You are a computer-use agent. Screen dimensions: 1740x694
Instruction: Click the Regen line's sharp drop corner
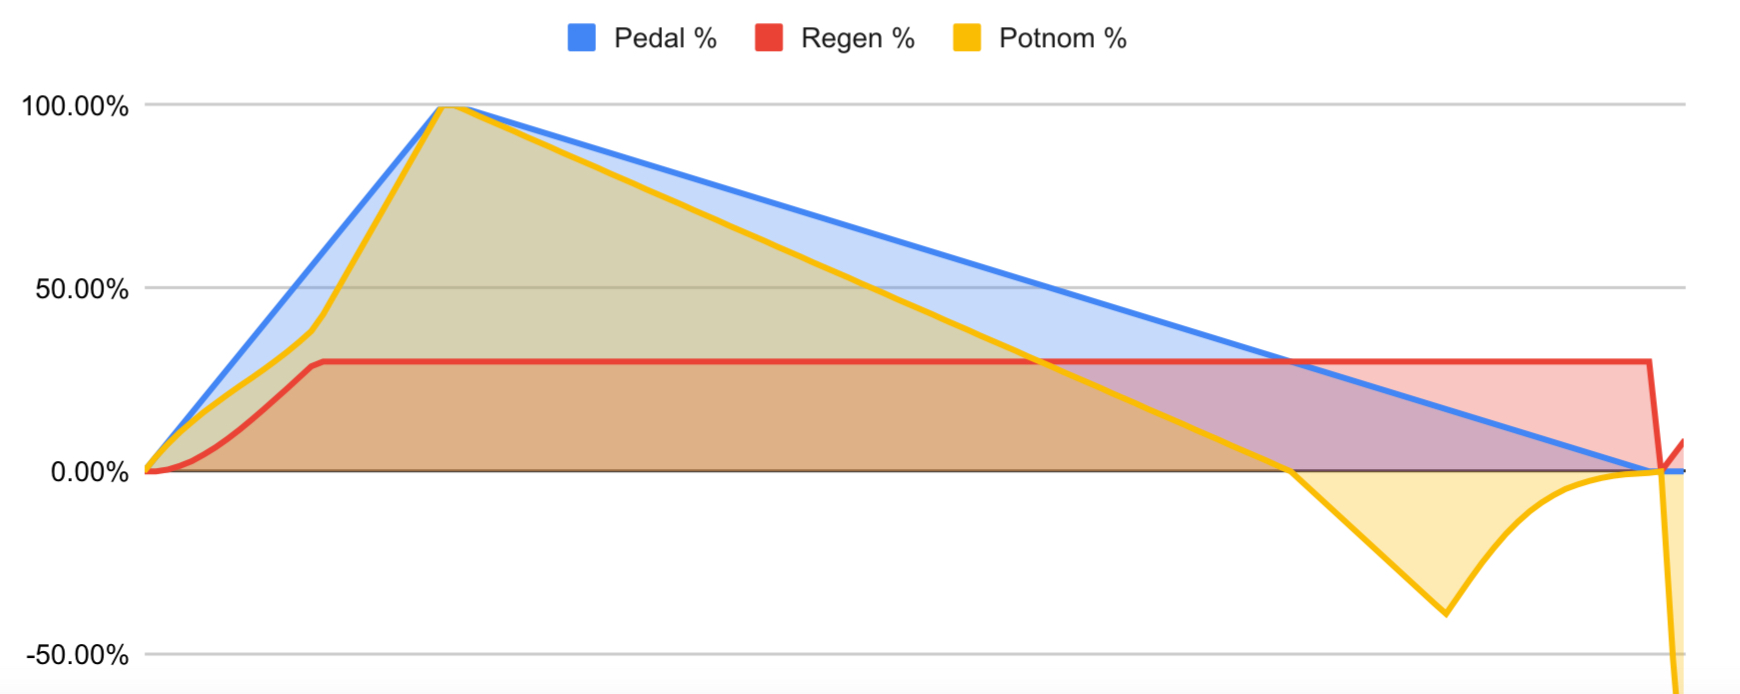pos(1648,362)
